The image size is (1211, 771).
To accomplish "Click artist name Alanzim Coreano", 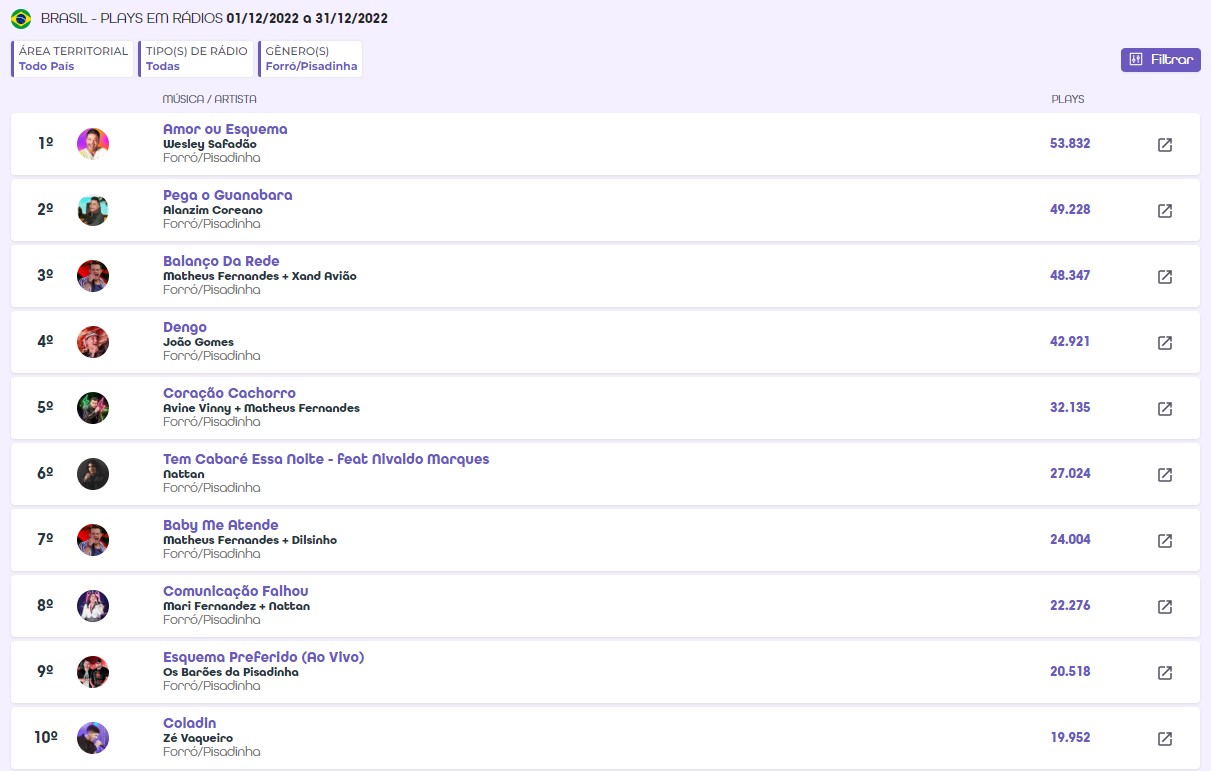I will coord(213,210).
